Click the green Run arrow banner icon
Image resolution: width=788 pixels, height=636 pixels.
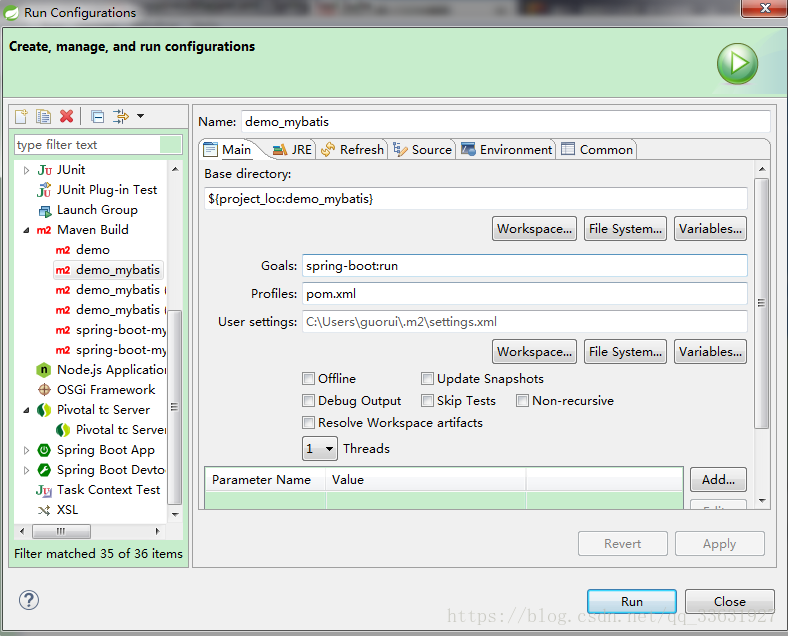click(x=737, y=64)
